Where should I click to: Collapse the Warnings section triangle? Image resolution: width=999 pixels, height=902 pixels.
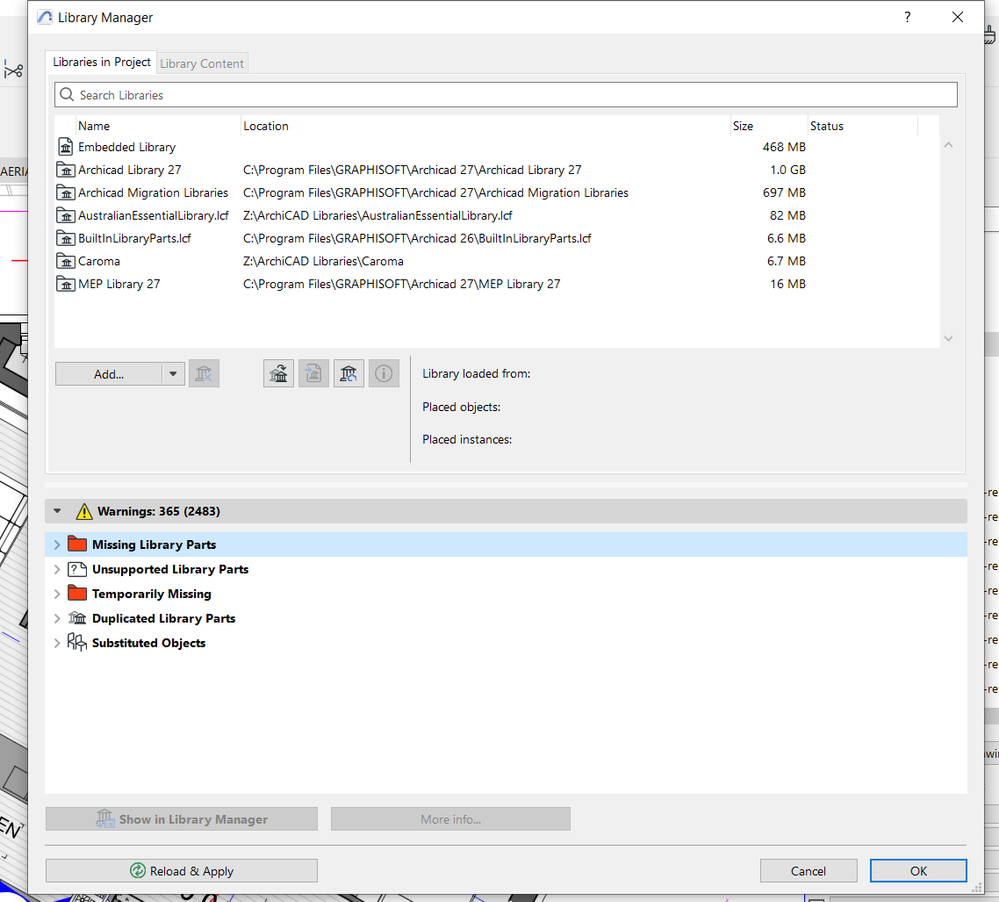click(57, 511)
